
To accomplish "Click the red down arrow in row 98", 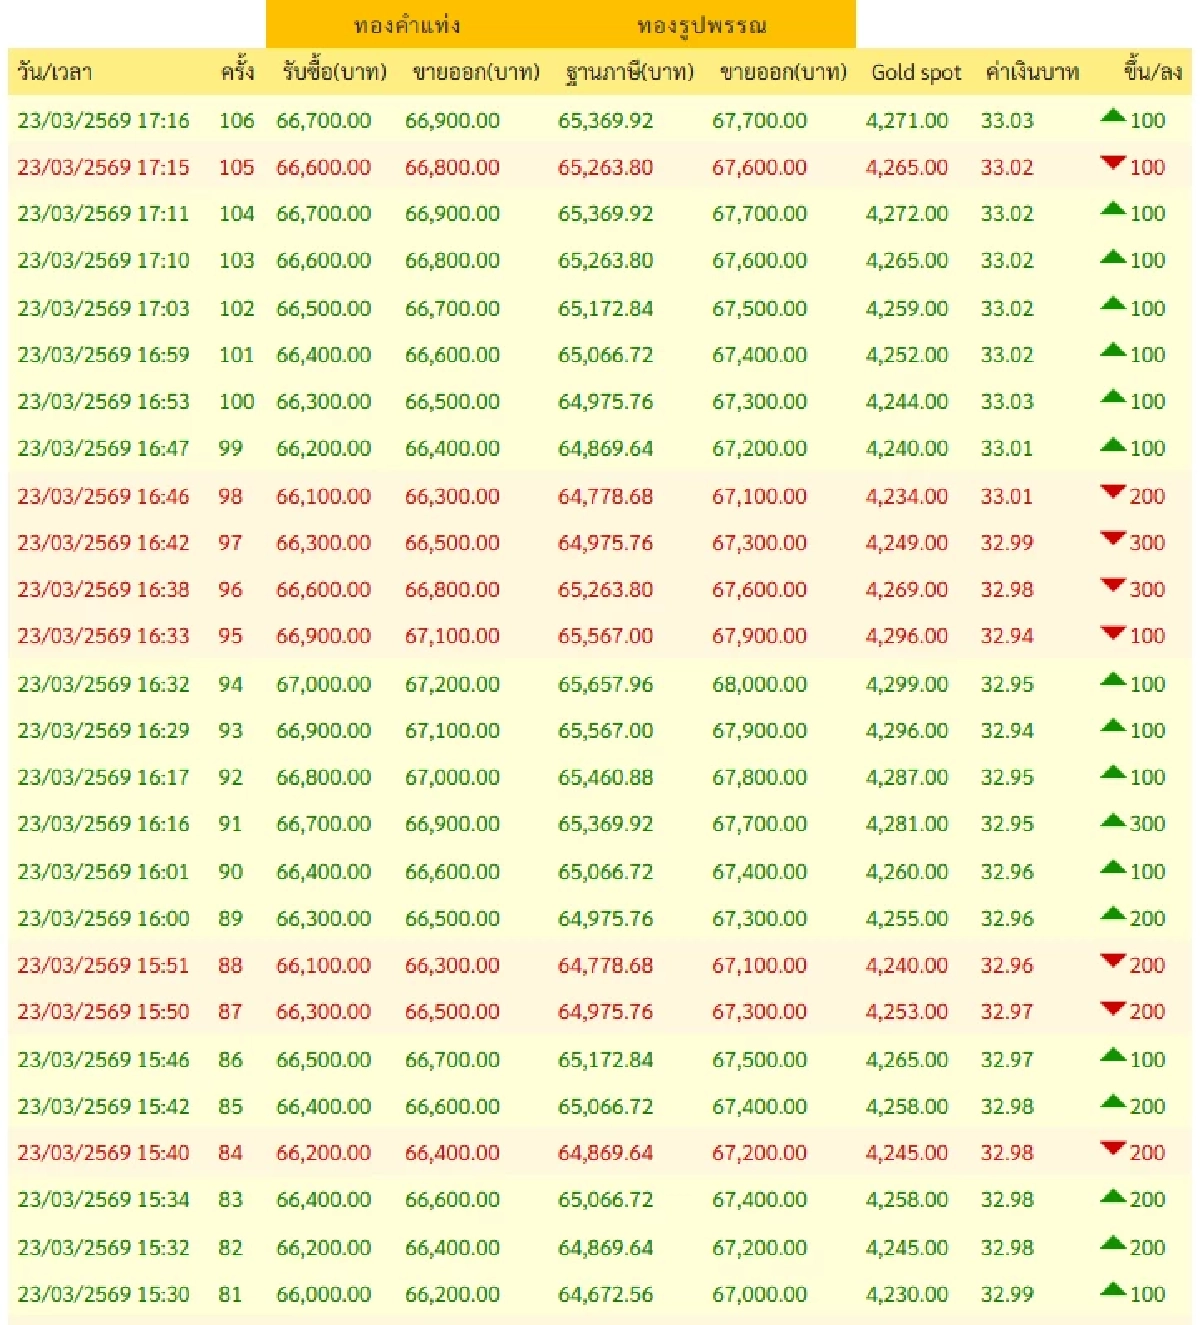I will (1112, 492).
